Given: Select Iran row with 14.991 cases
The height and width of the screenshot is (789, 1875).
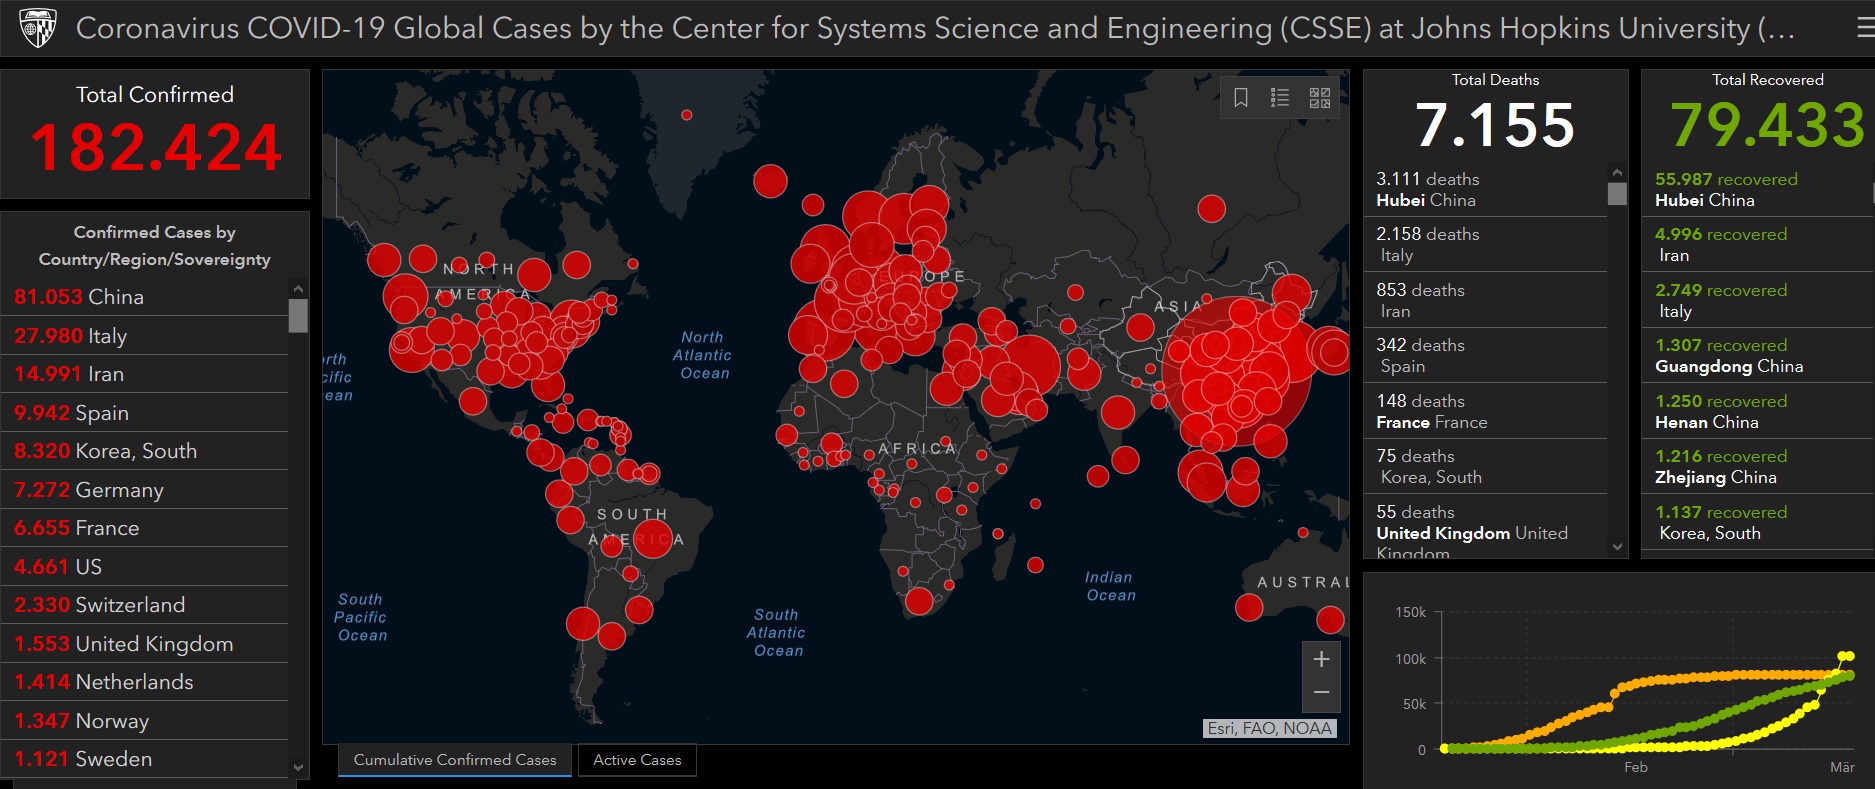Looking at the screenshot, I should 145,374.
